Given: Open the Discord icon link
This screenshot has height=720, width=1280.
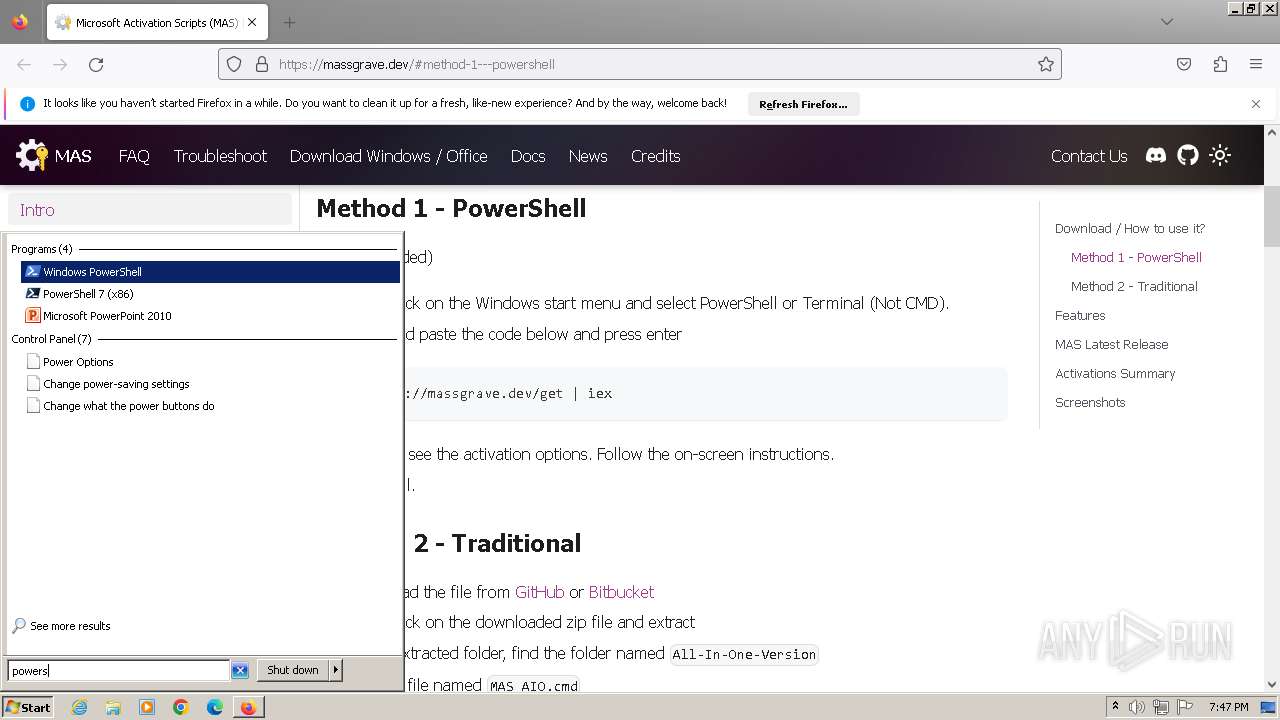Looking at the screenshot, I should coord(1156,155).
